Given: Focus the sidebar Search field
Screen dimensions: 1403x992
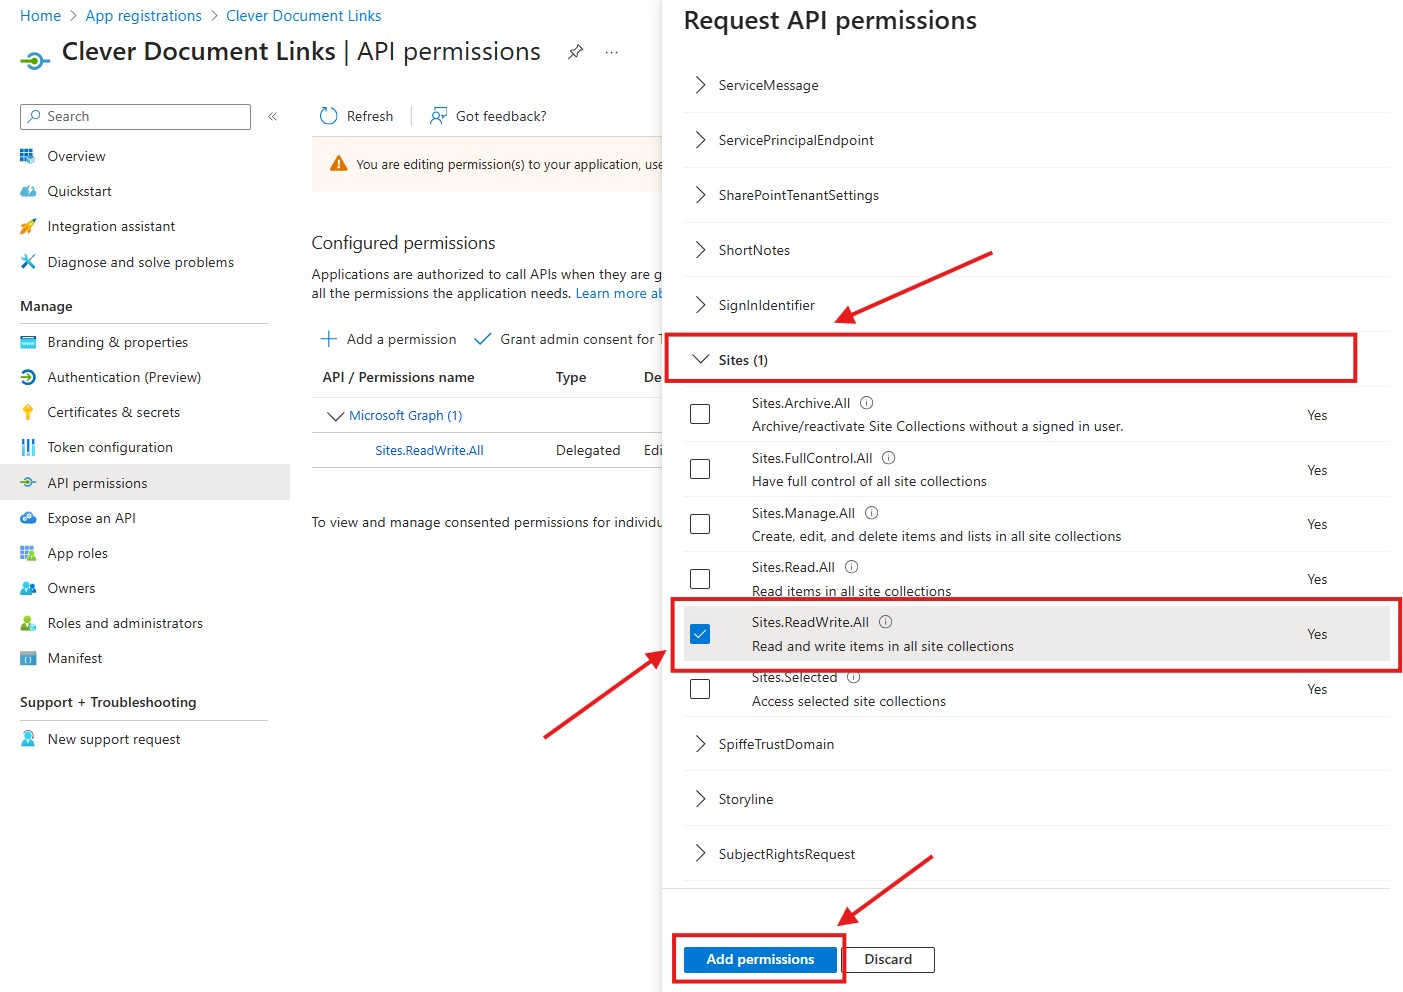Looking at the screenshot, I should click(135, 117).
